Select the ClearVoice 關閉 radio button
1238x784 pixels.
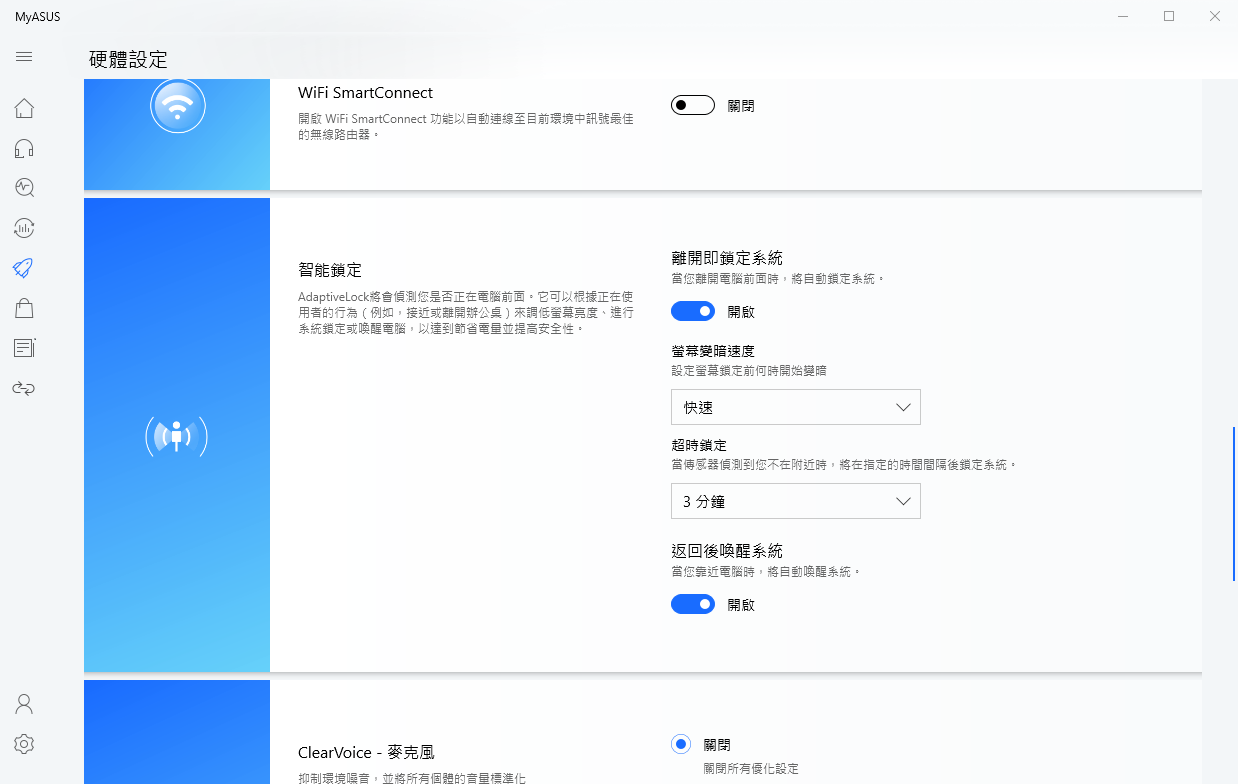[x=681, y=744]
